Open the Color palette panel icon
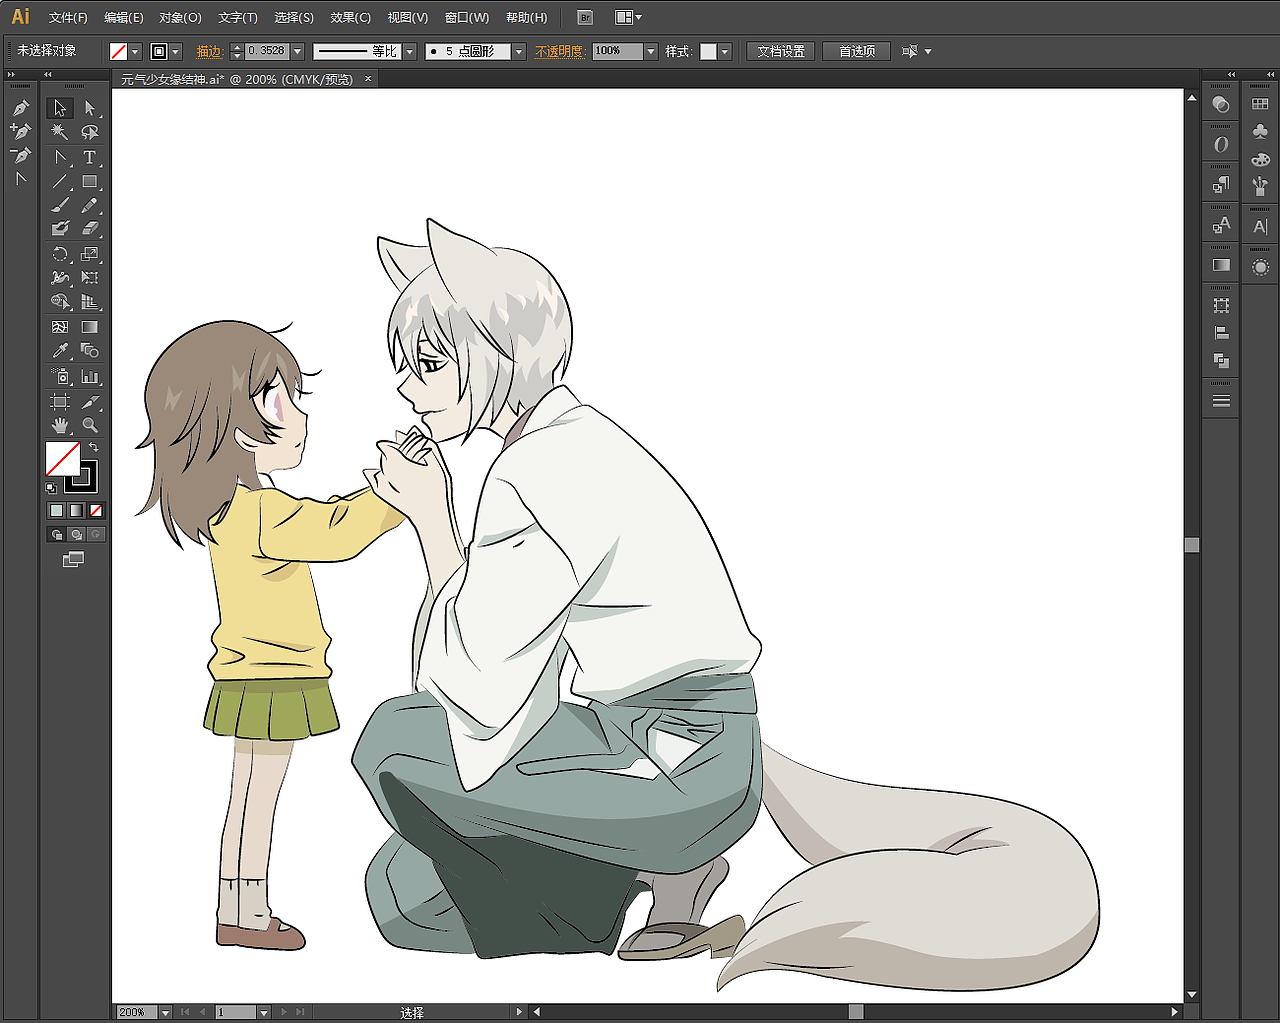Screen dimensions: 1280x1023 click(x=1260, y=159)
